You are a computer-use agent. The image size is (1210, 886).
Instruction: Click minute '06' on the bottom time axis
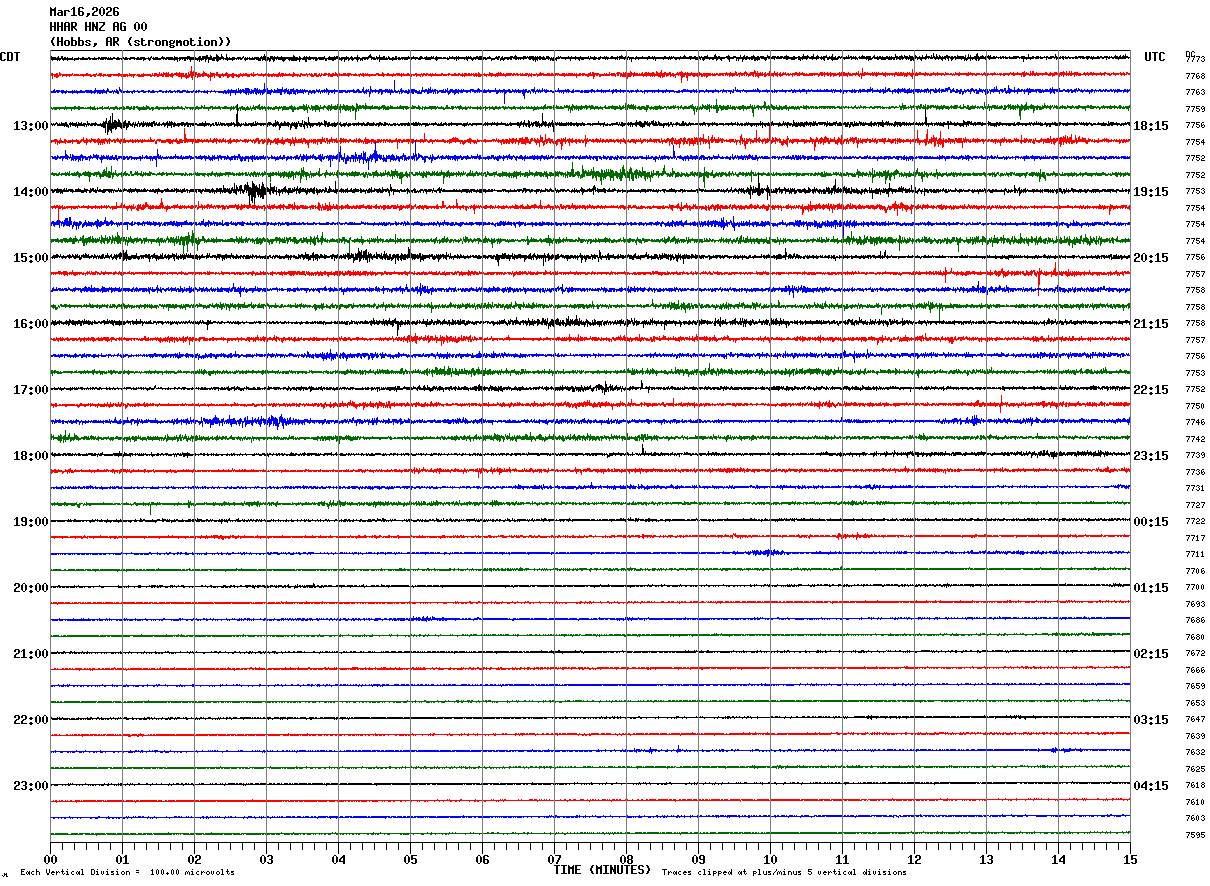pos(482,860)
